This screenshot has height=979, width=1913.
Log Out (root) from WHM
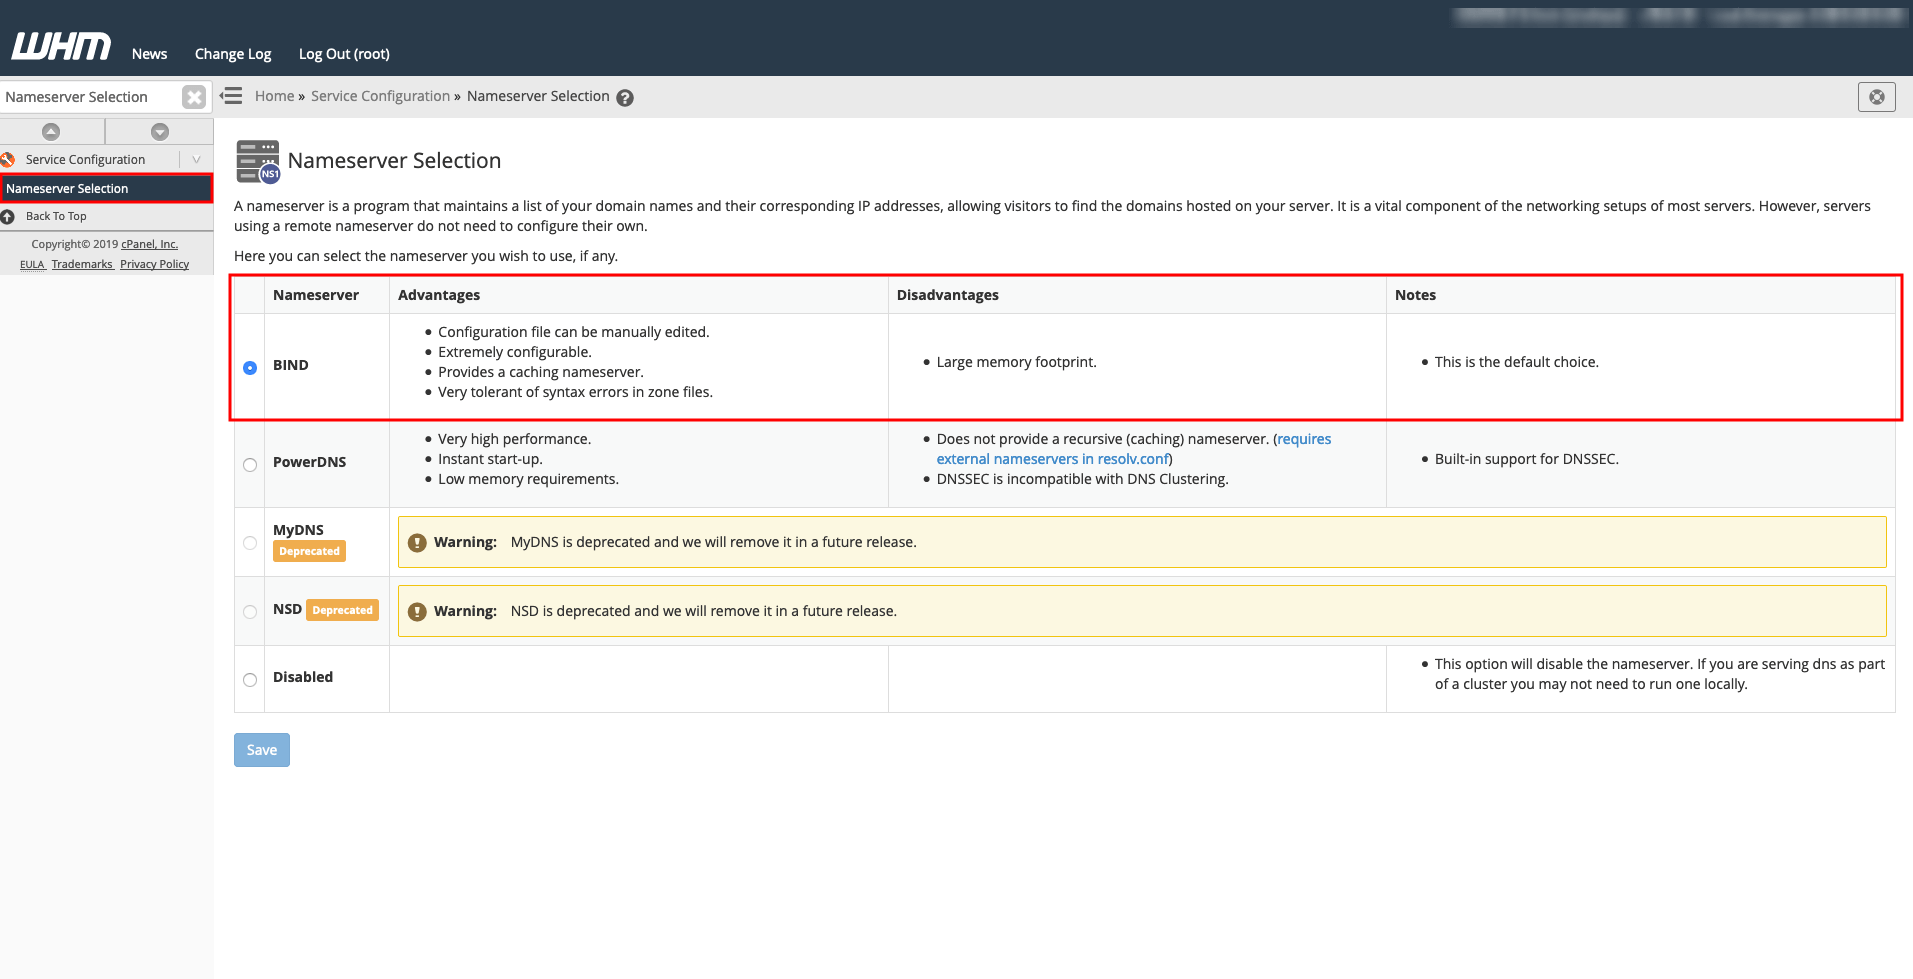(344, 54)
